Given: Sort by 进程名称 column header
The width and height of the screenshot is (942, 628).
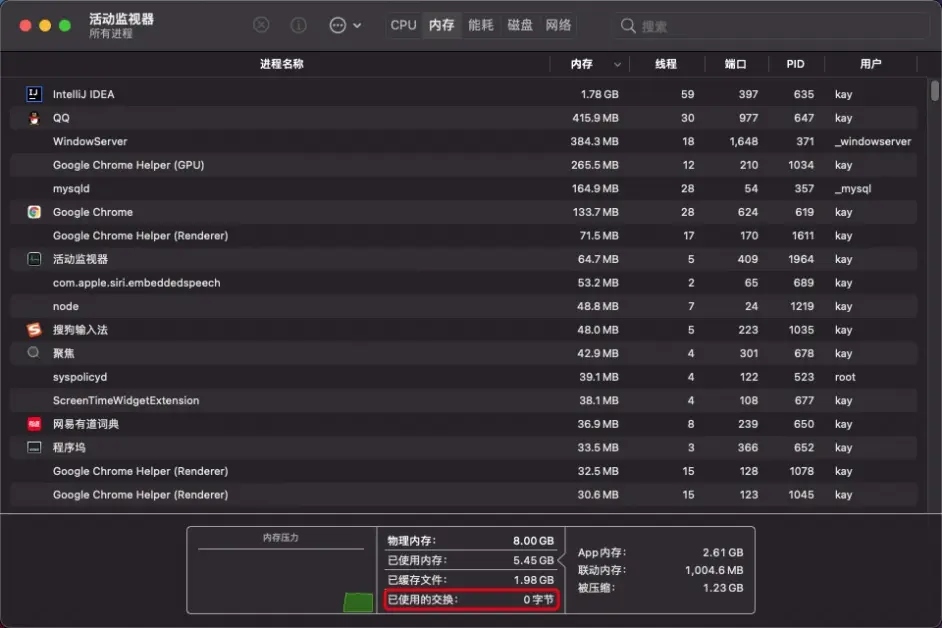Looking at the screenshot, I should [x=282, y=64].
